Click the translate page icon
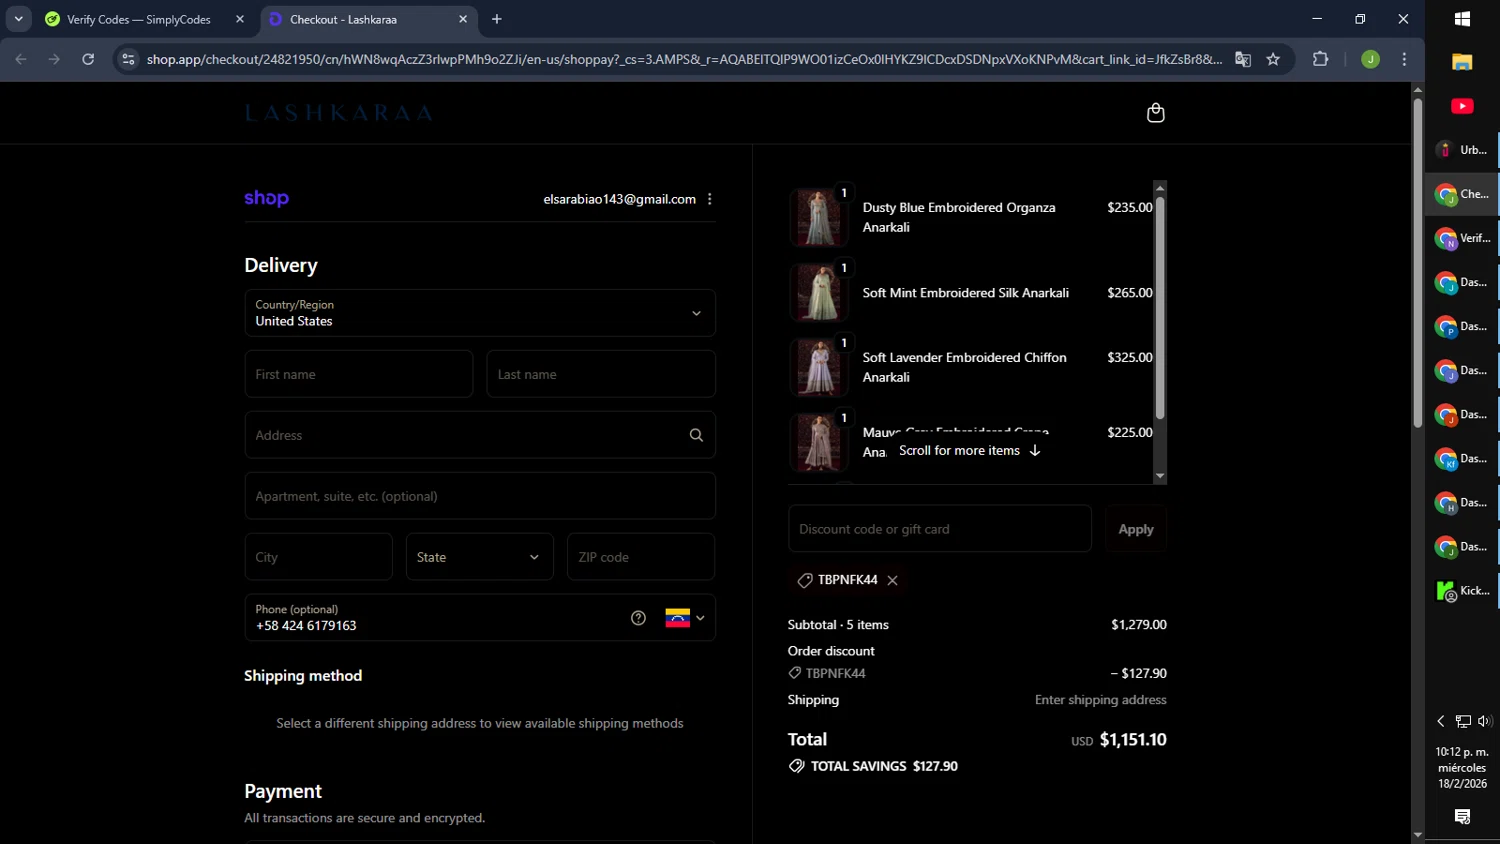 pyautogui.click(x=1242, y=59)
